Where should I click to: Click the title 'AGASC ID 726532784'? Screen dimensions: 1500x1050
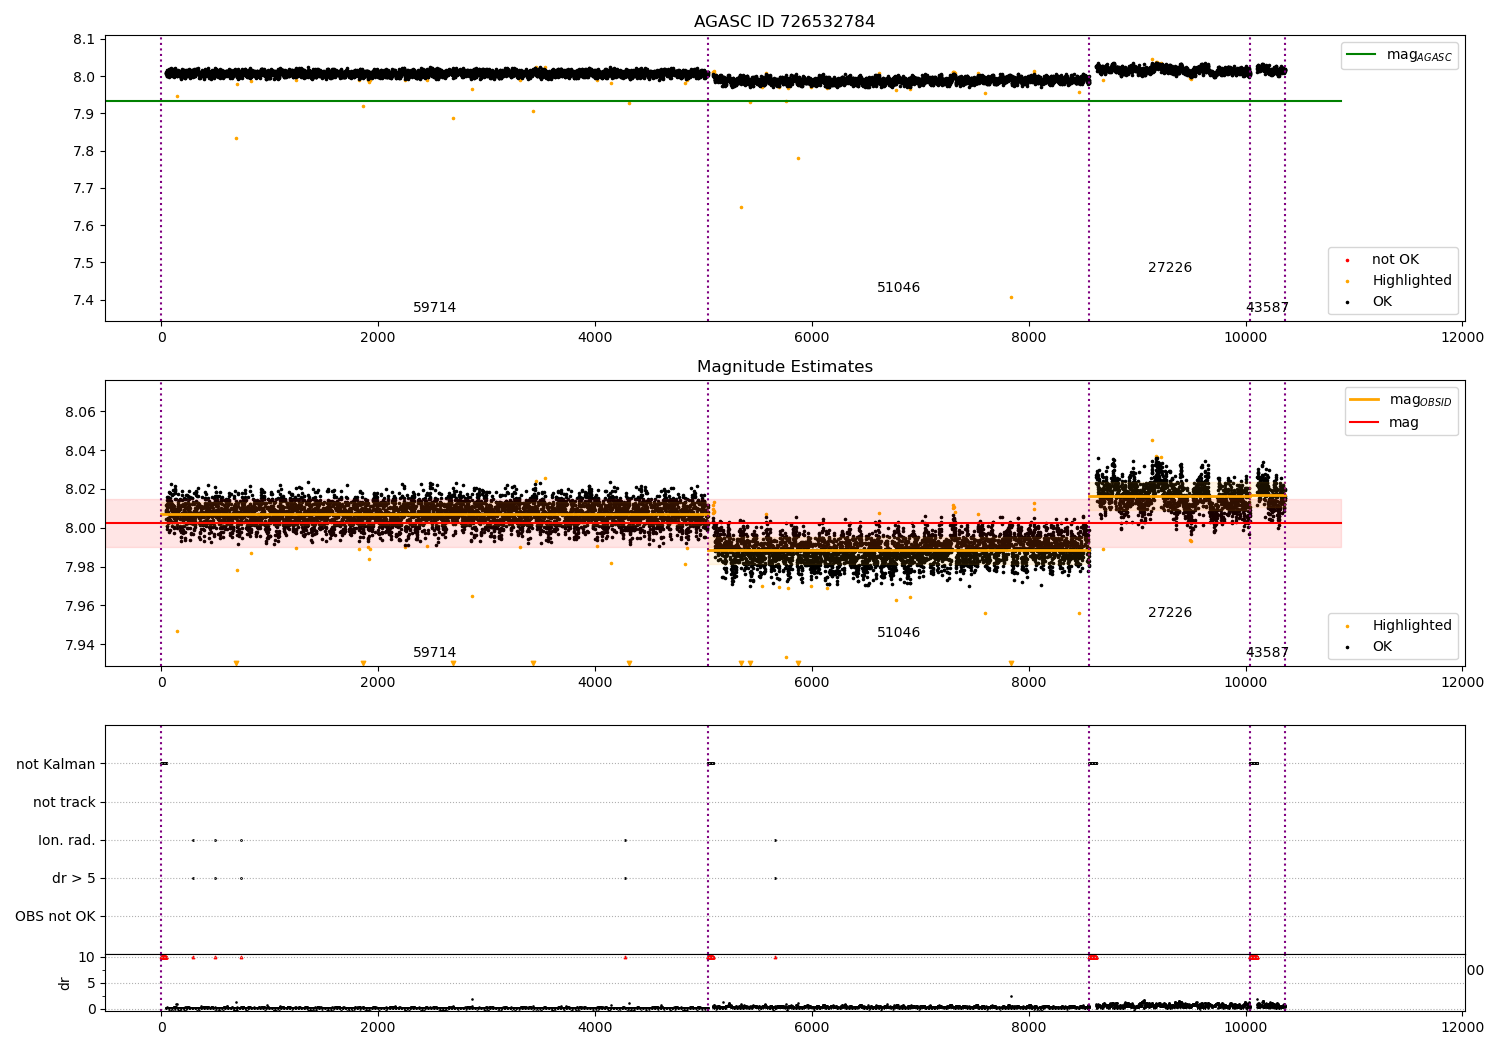pos(784,22)
